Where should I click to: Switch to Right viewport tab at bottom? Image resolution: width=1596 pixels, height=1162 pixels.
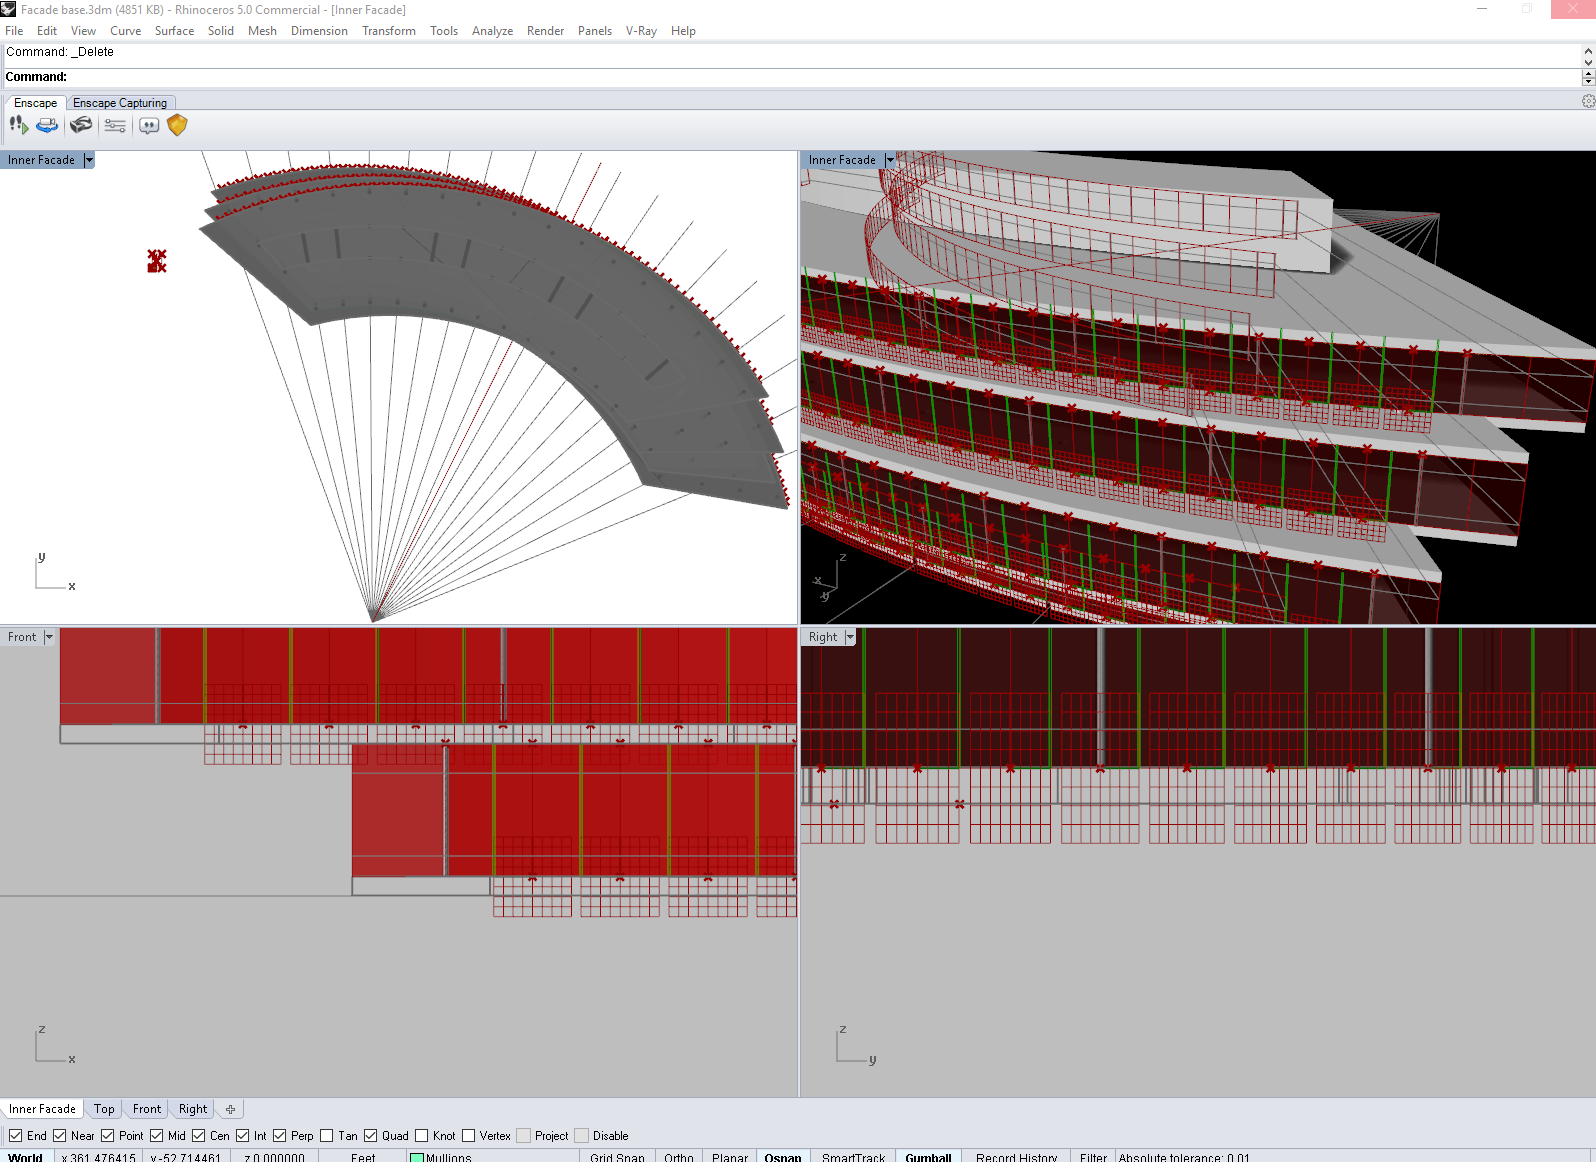[193, 1109]
